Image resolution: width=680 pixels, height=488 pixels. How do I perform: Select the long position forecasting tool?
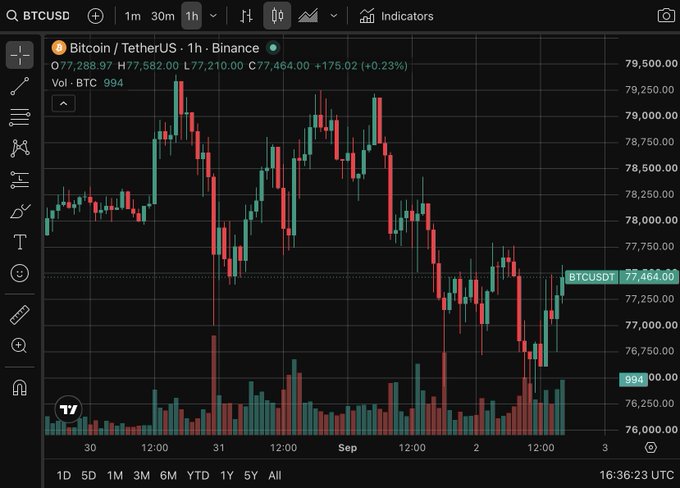pos(20,180)
